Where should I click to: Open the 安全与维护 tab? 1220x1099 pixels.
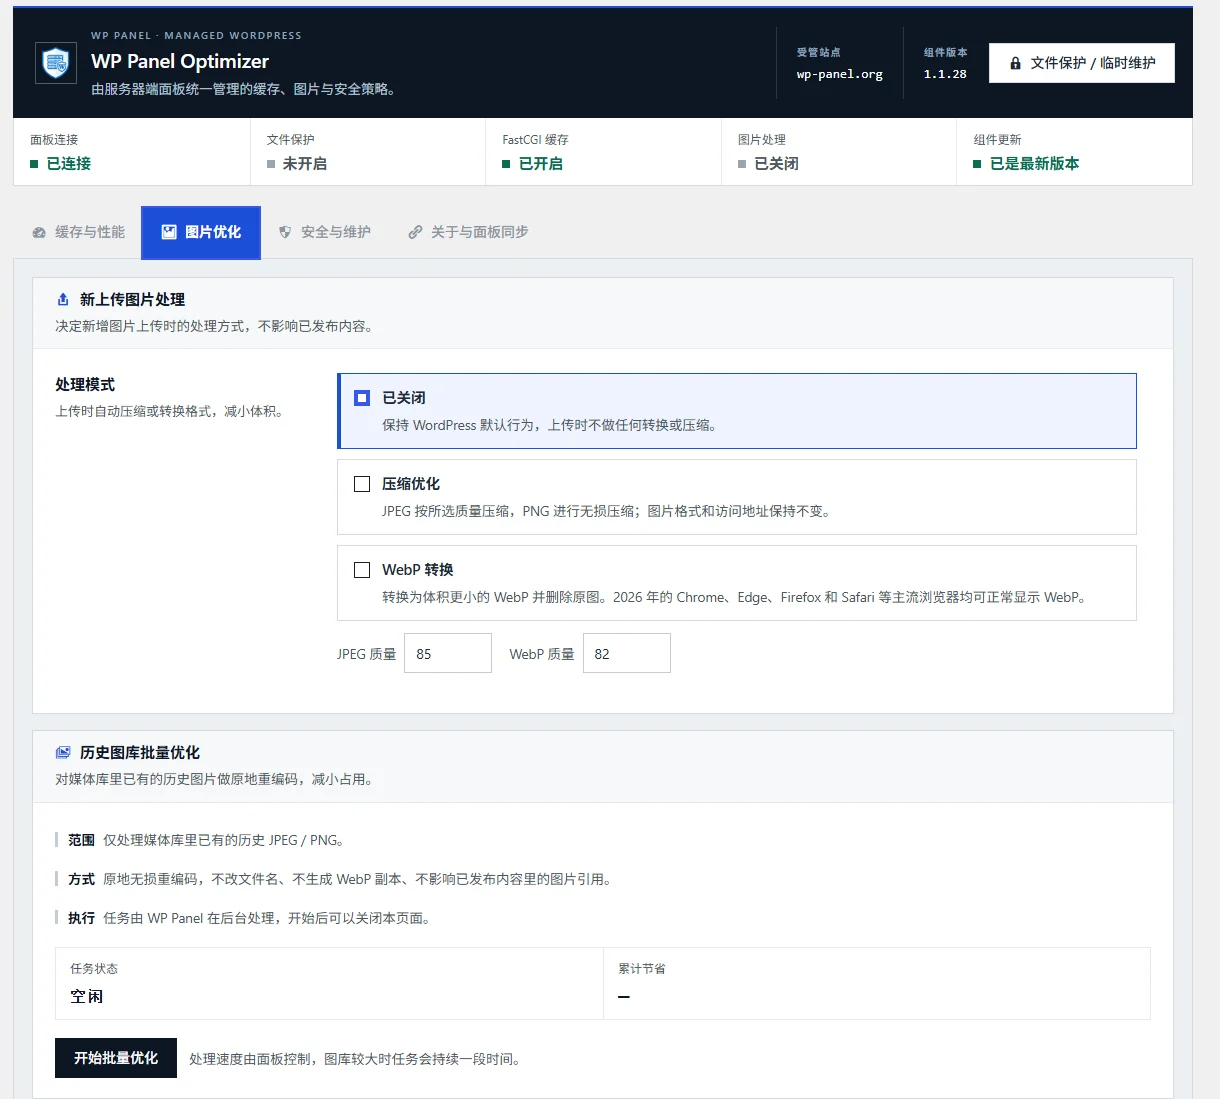(325, 232)
